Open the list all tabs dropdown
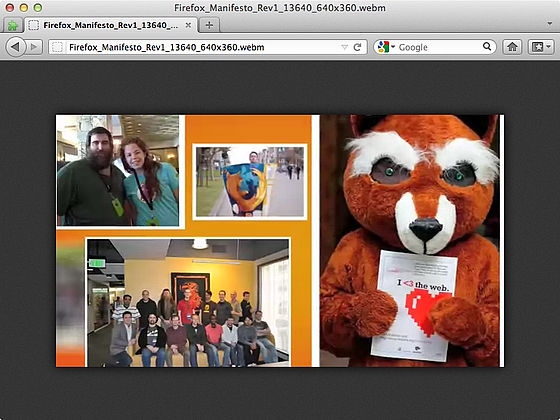560x420 pixels. pos(550,24)
